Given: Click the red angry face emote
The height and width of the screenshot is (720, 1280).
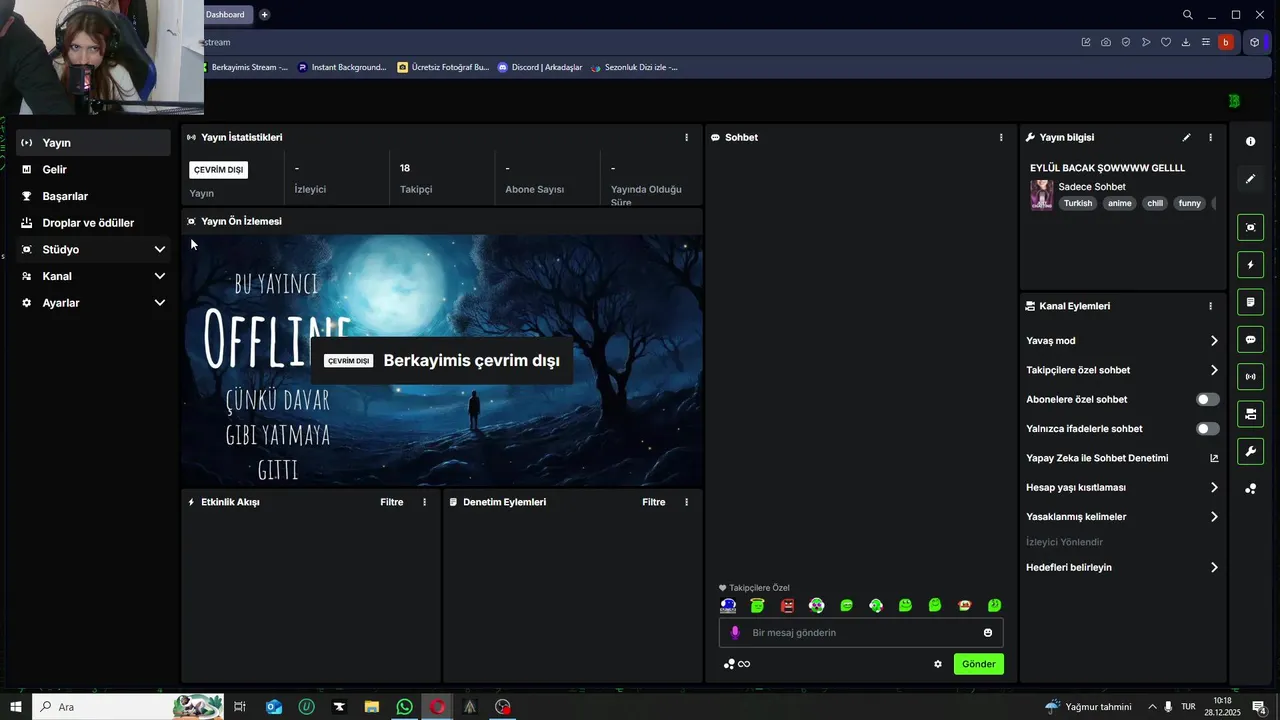Looking at the screenshot, I should [x=787, y=605].
